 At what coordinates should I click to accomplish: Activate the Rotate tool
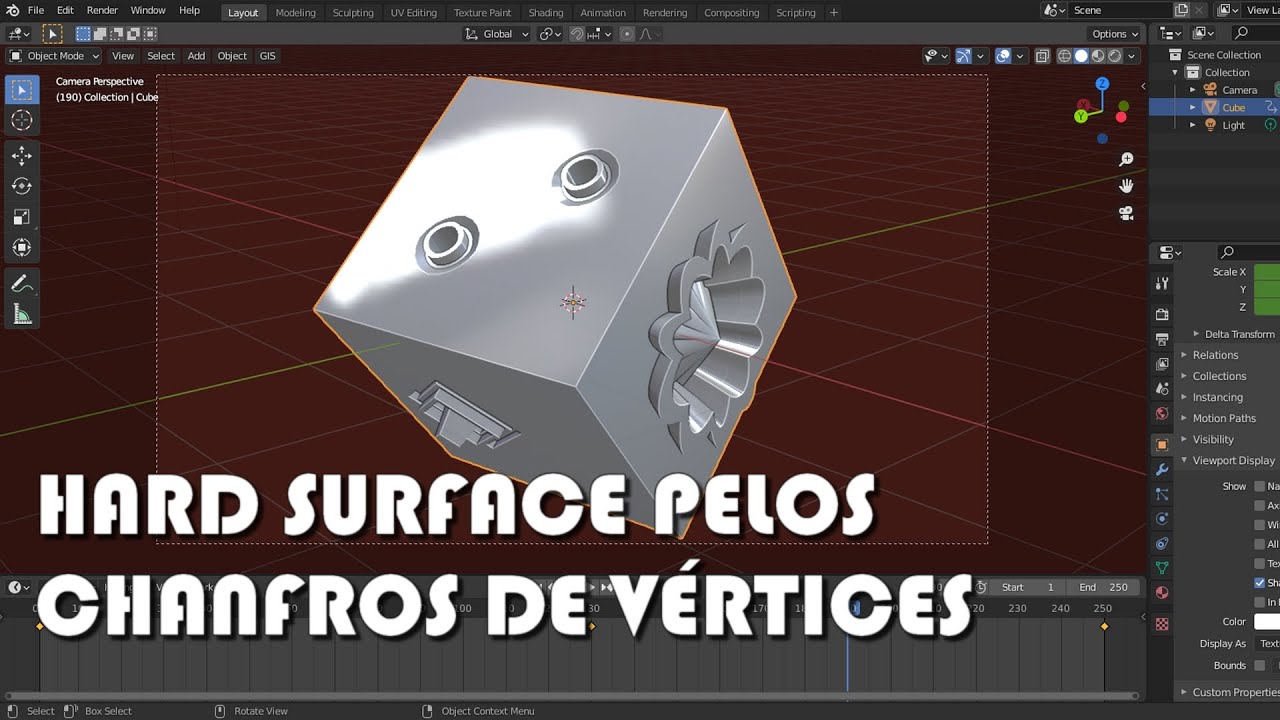pyautogui.click(x=21, y=186)
